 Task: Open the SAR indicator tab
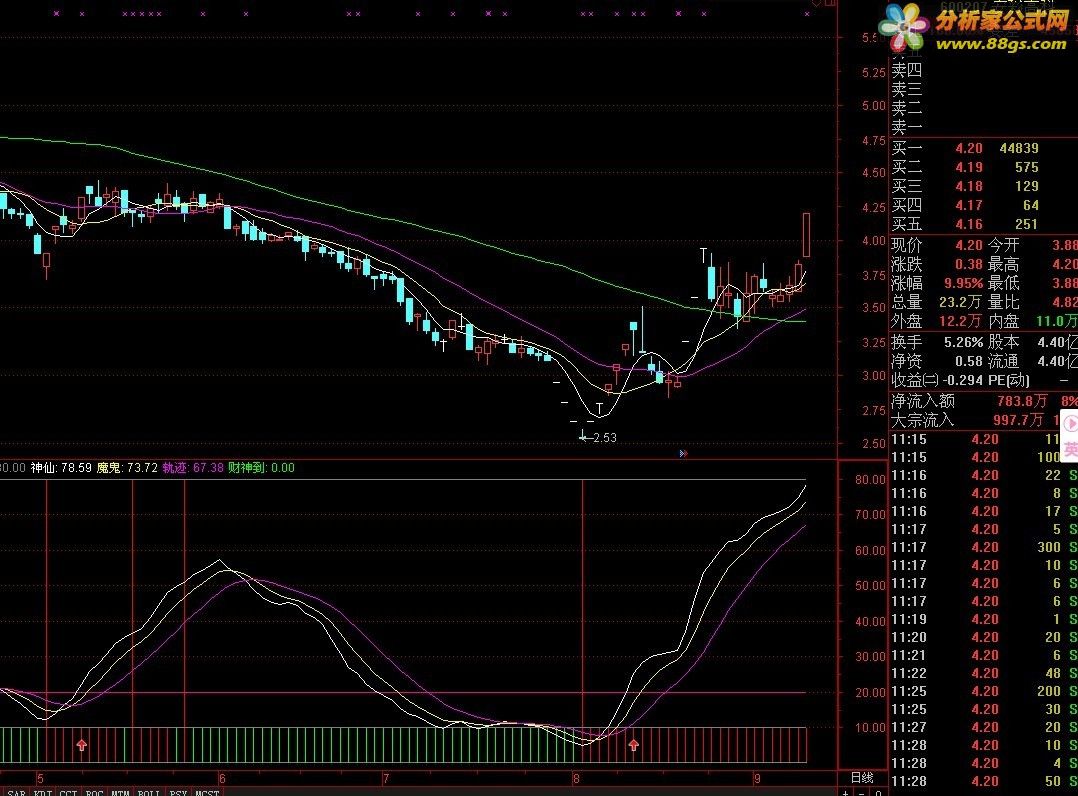pyautogui.click(x=16, y=793)
